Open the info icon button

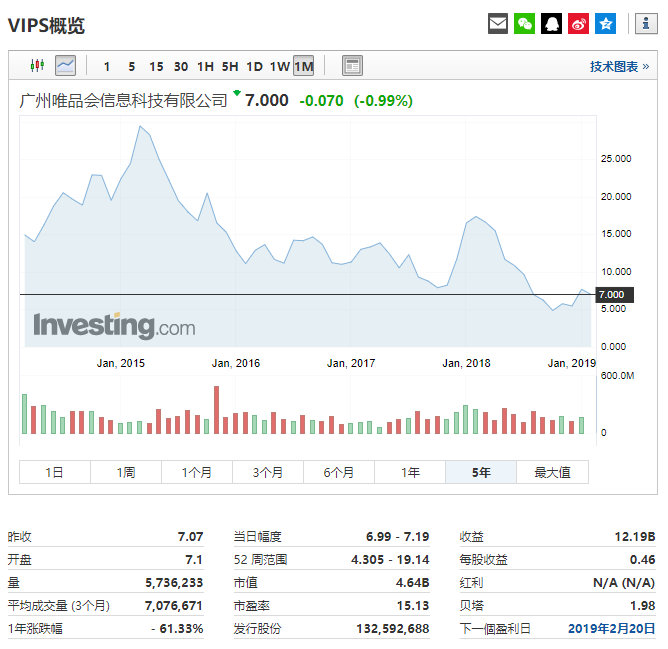(646, 23)
